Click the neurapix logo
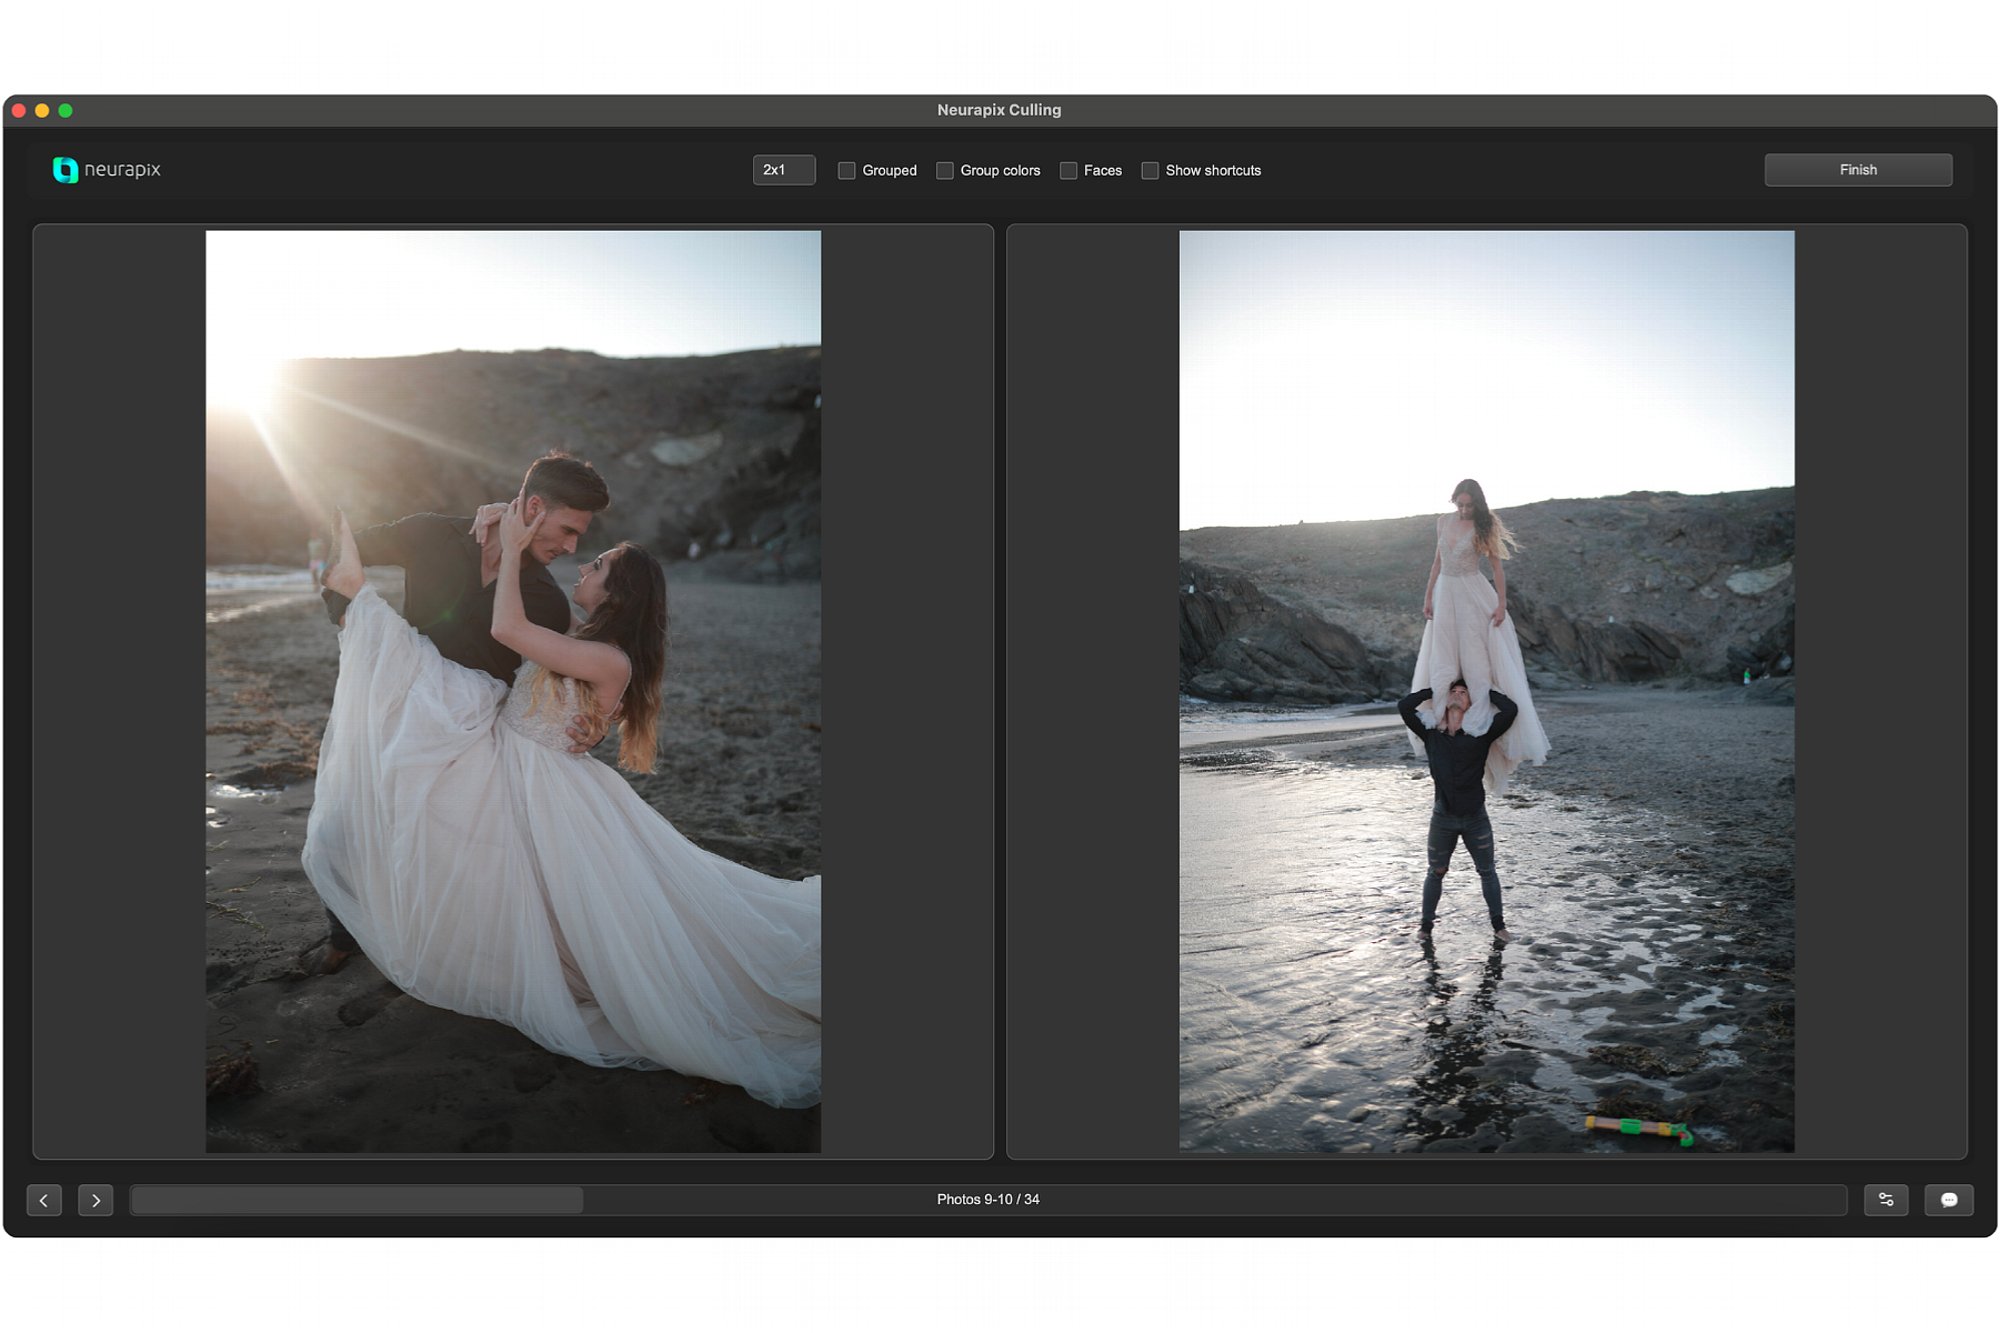2000x1333 pixels. [107, 170]
